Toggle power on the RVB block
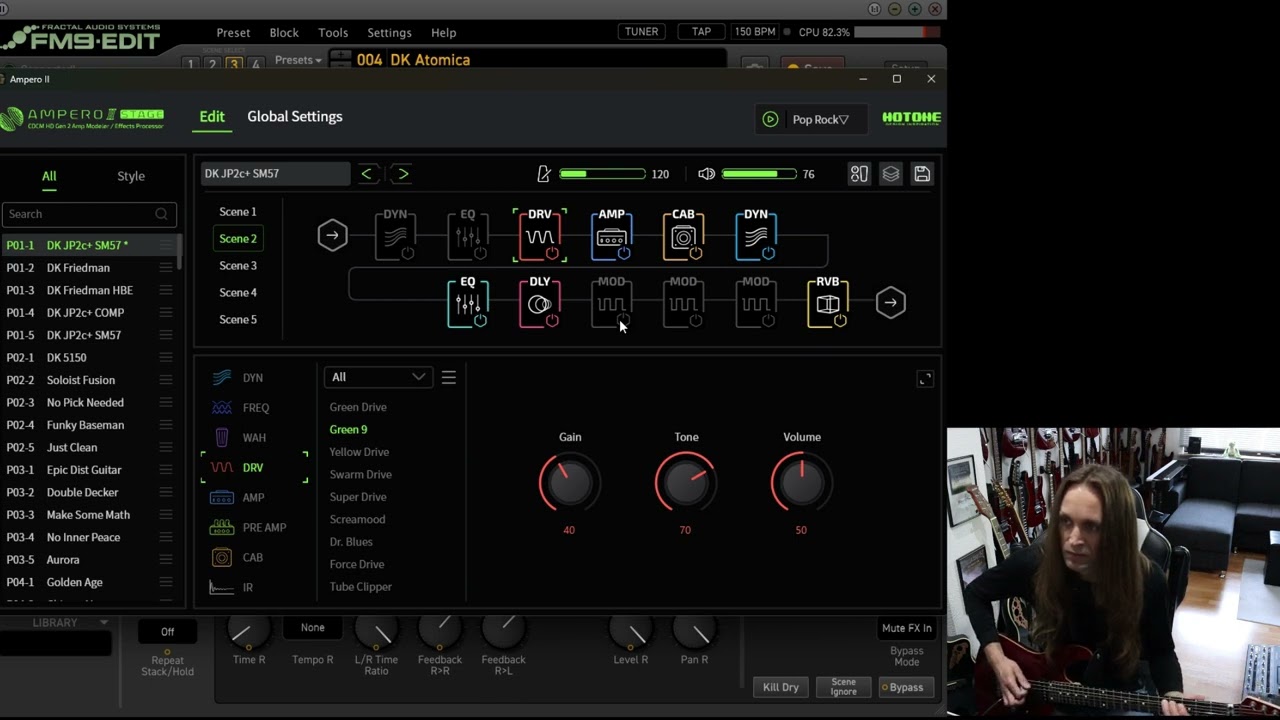This screenshot has width=1280, height=720. tap(840, 320)
